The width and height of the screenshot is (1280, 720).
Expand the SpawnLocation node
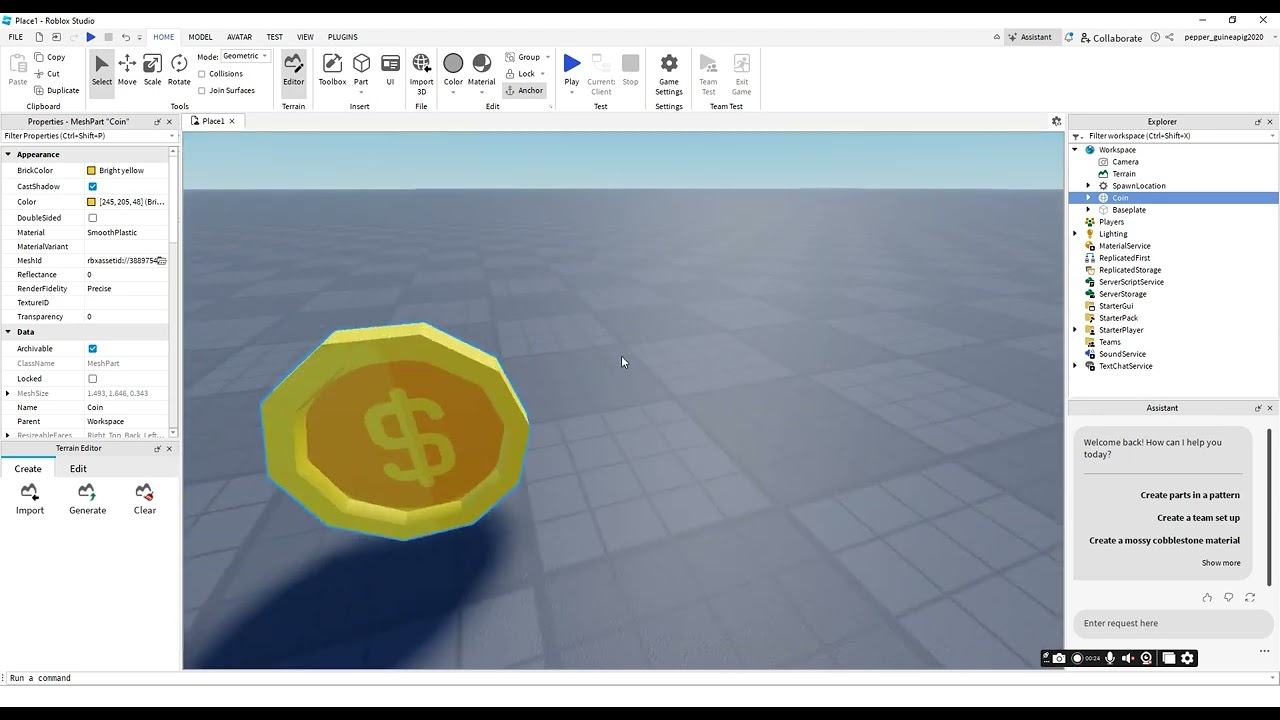tap(1088, 186)
